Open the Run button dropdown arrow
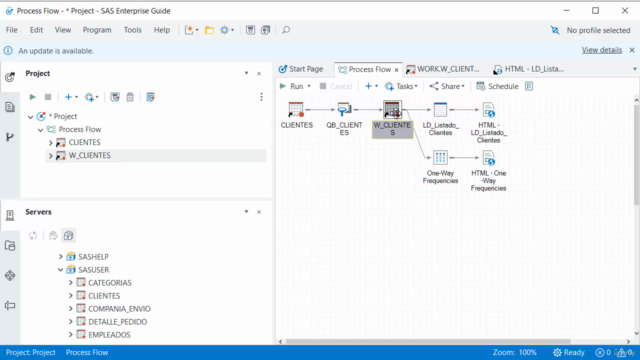 click(309, 86)
